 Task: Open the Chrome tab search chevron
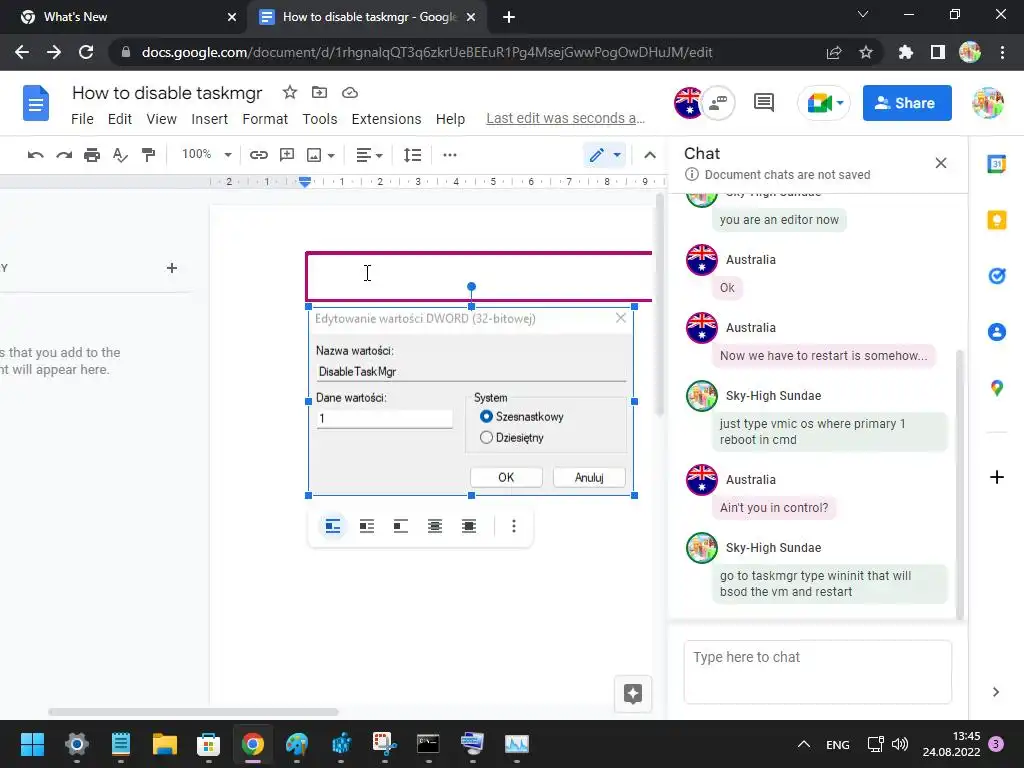point(863,14)
